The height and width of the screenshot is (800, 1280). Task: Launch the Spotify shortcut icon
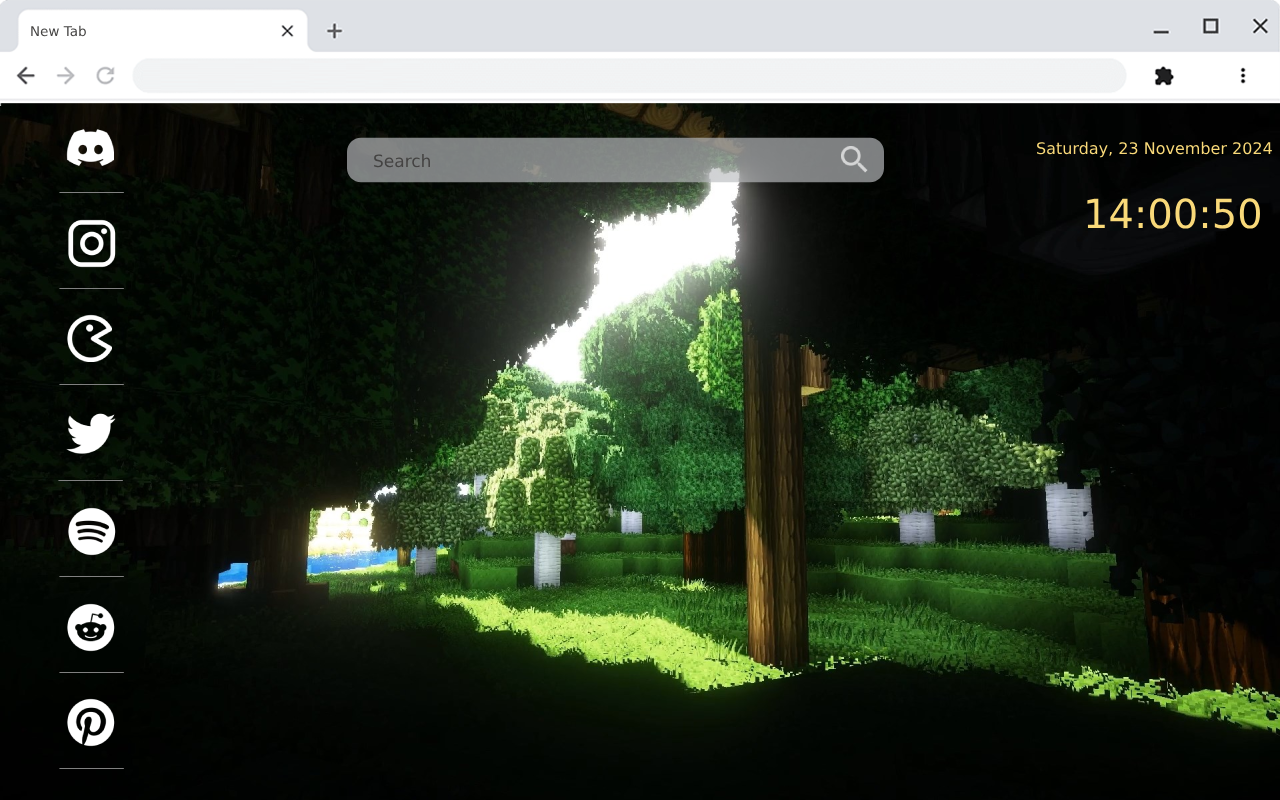pyautogui.click(x=91, y=531)
